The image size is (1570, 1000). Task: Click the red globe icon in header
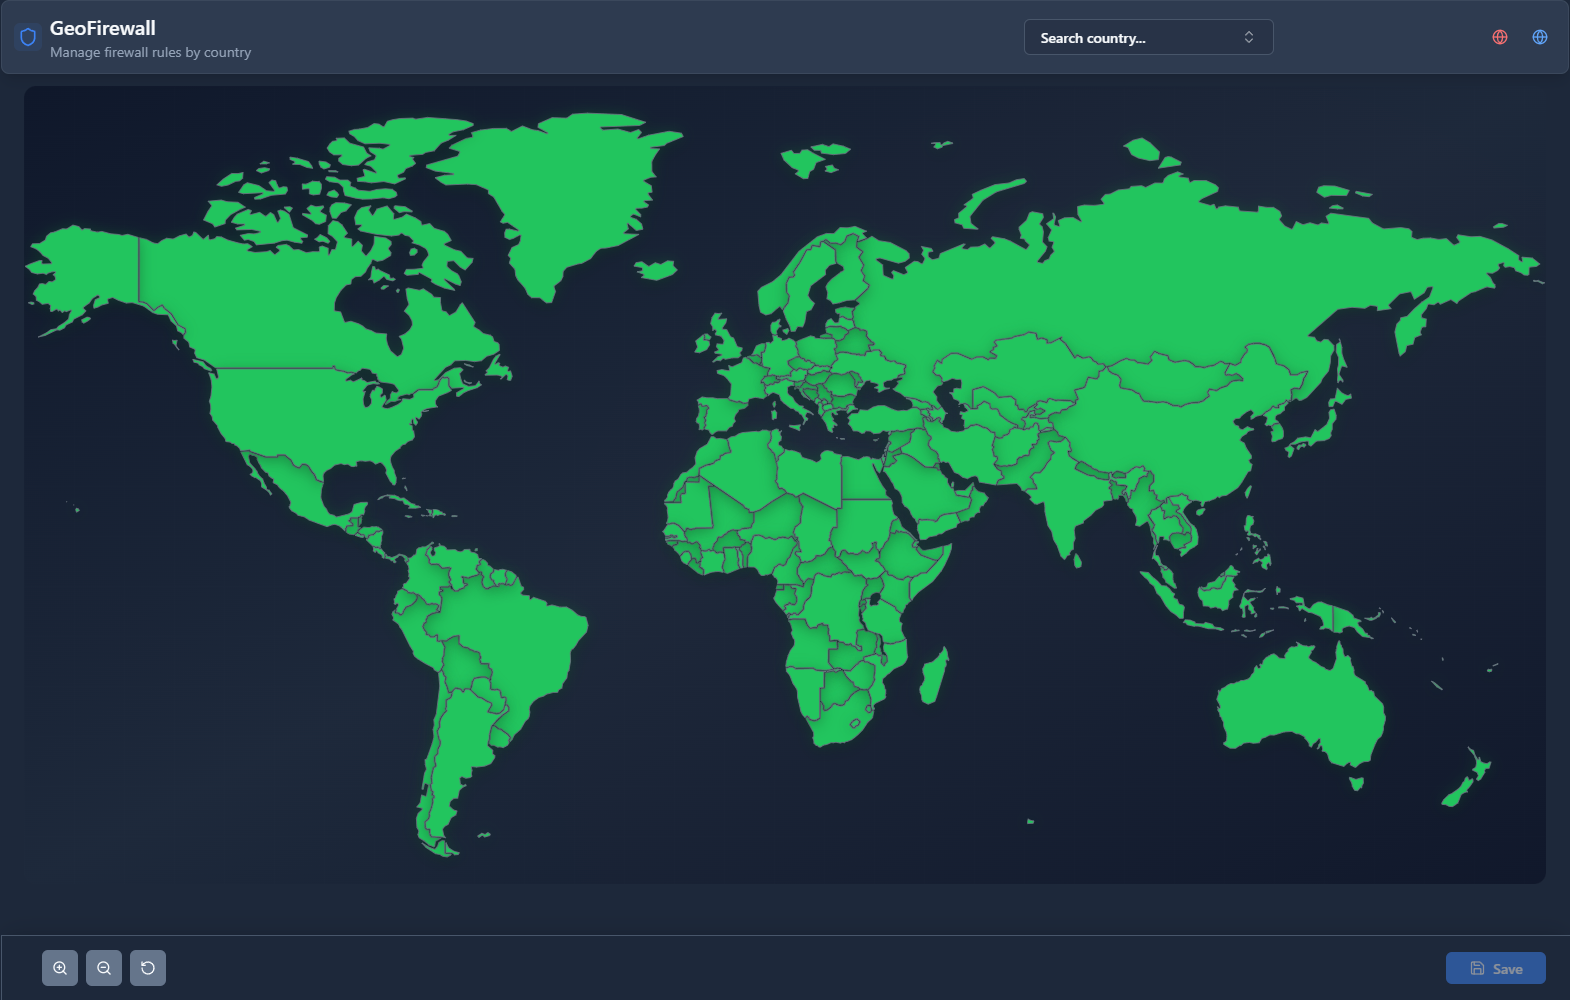(x=1500, y=37)
